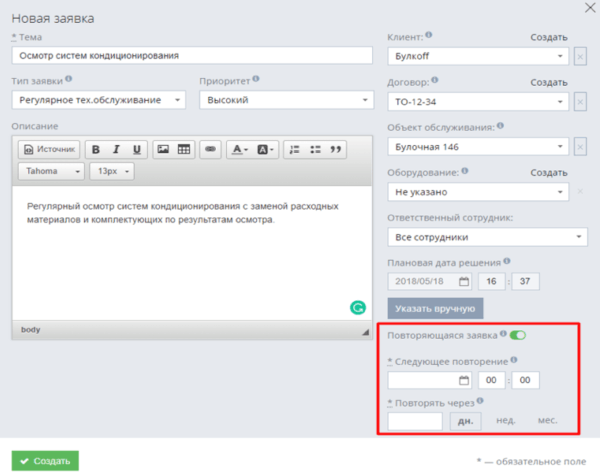Toggle bold formatting in description editor
The image size is (600, 476).
(x=96, y=150)
